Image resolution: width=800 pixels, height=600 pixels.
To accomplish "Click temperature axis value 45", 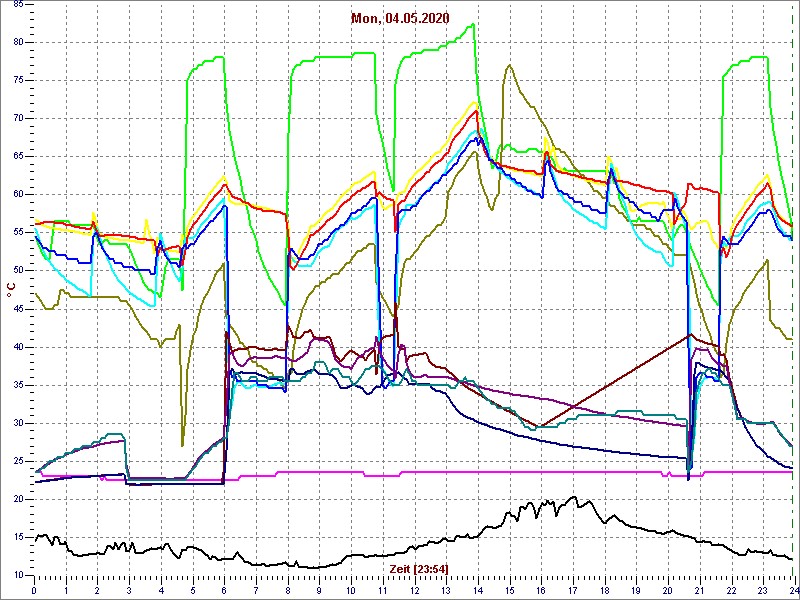I will 17,309.
